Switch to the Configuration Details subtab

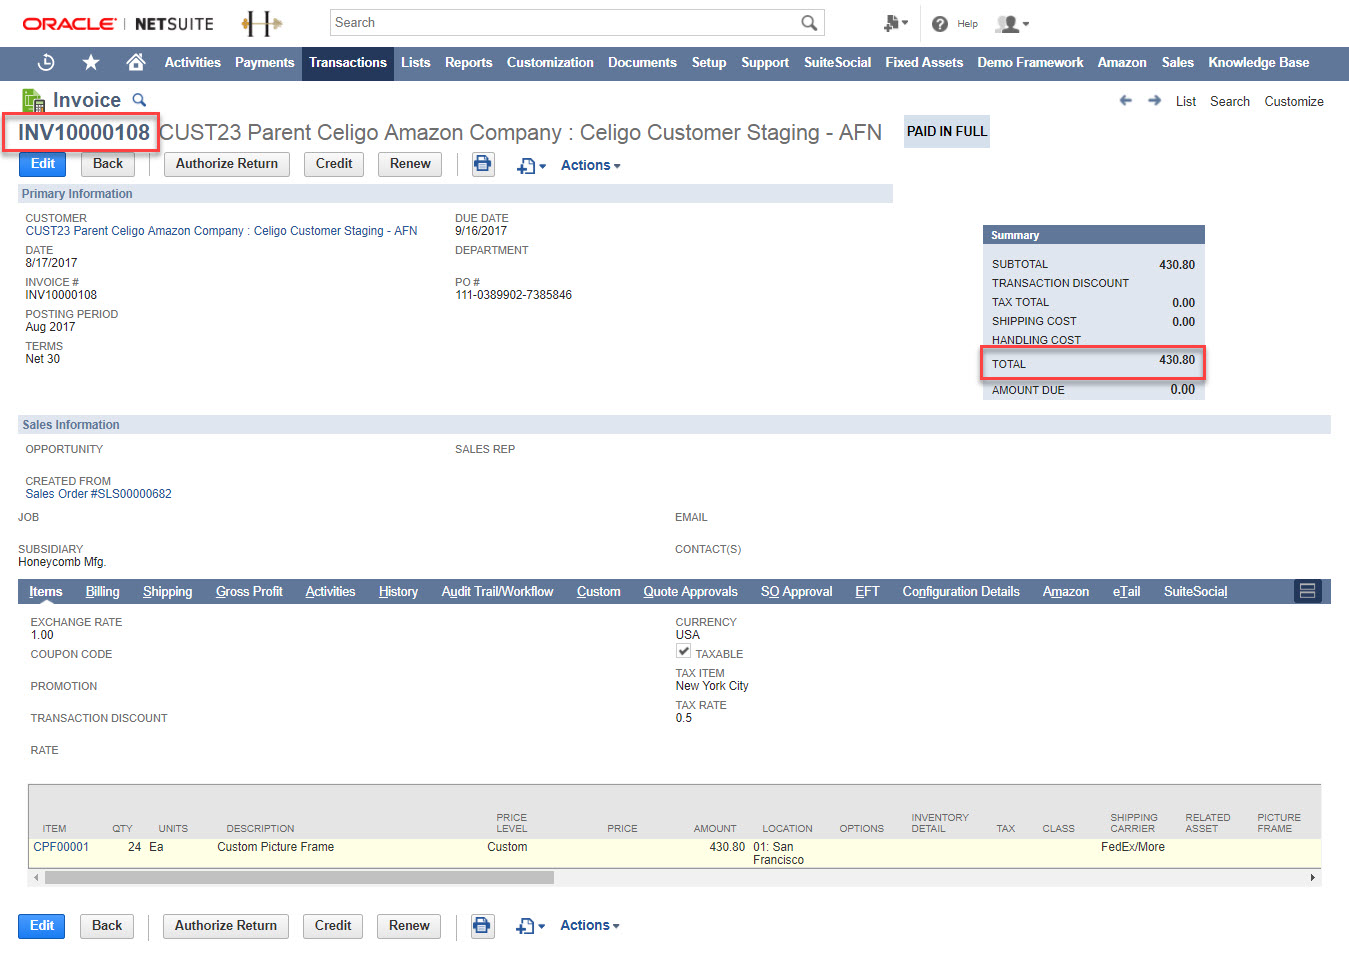pyautogui.click(x=961, y=592)
